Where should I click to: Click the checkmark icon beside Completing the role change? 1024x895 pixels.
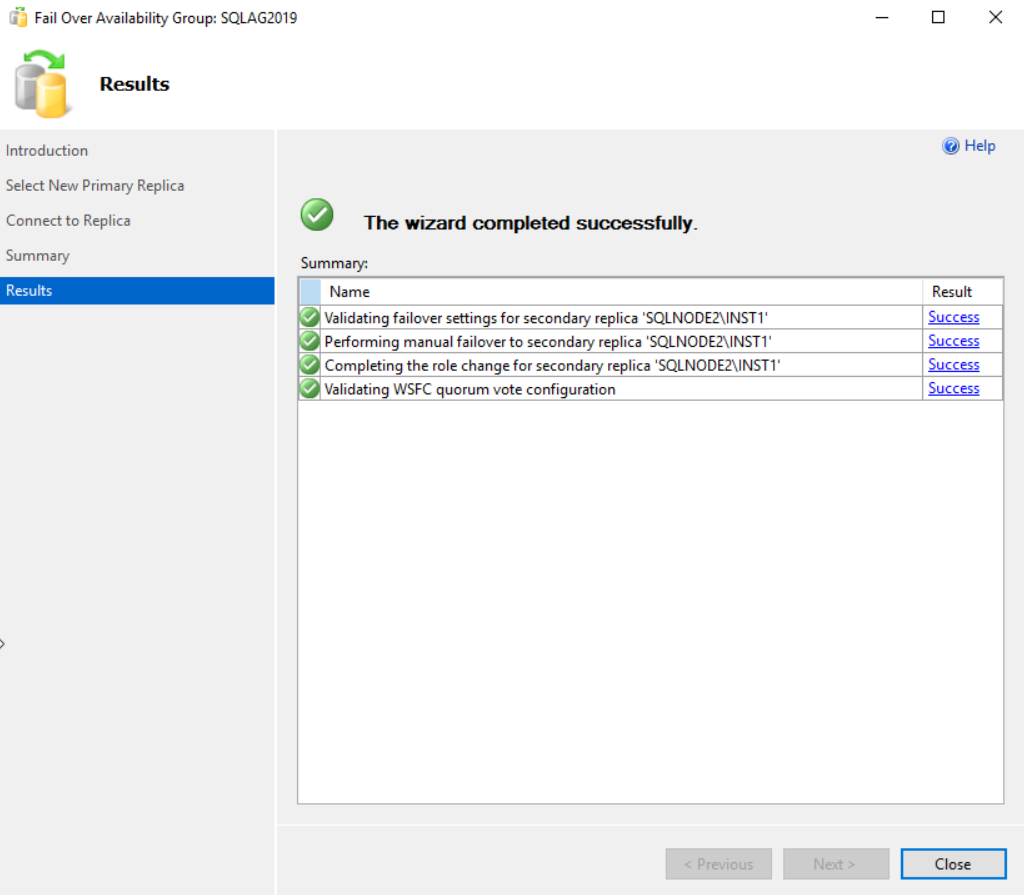310,365
